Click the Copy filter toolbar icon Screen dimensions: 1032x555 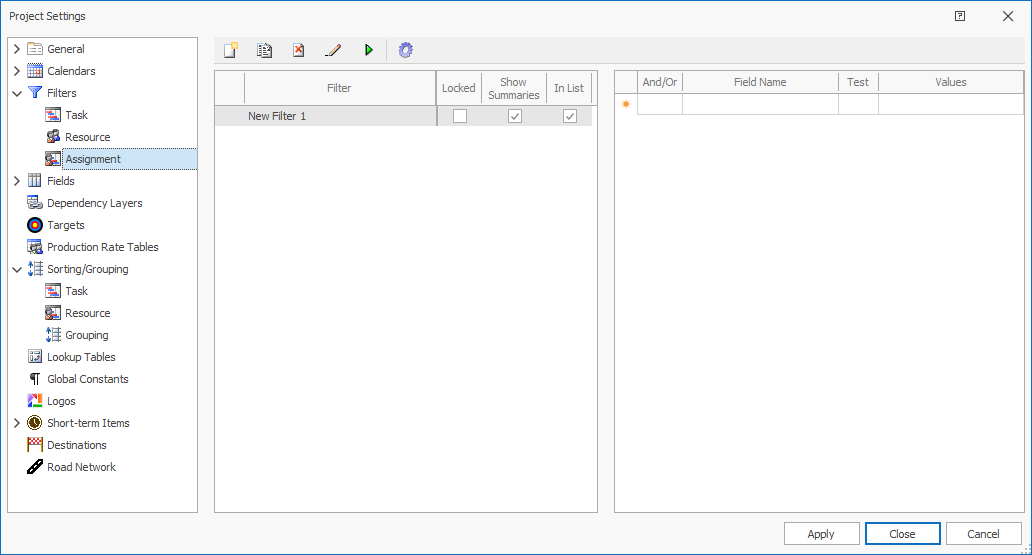tap(264, 50)
